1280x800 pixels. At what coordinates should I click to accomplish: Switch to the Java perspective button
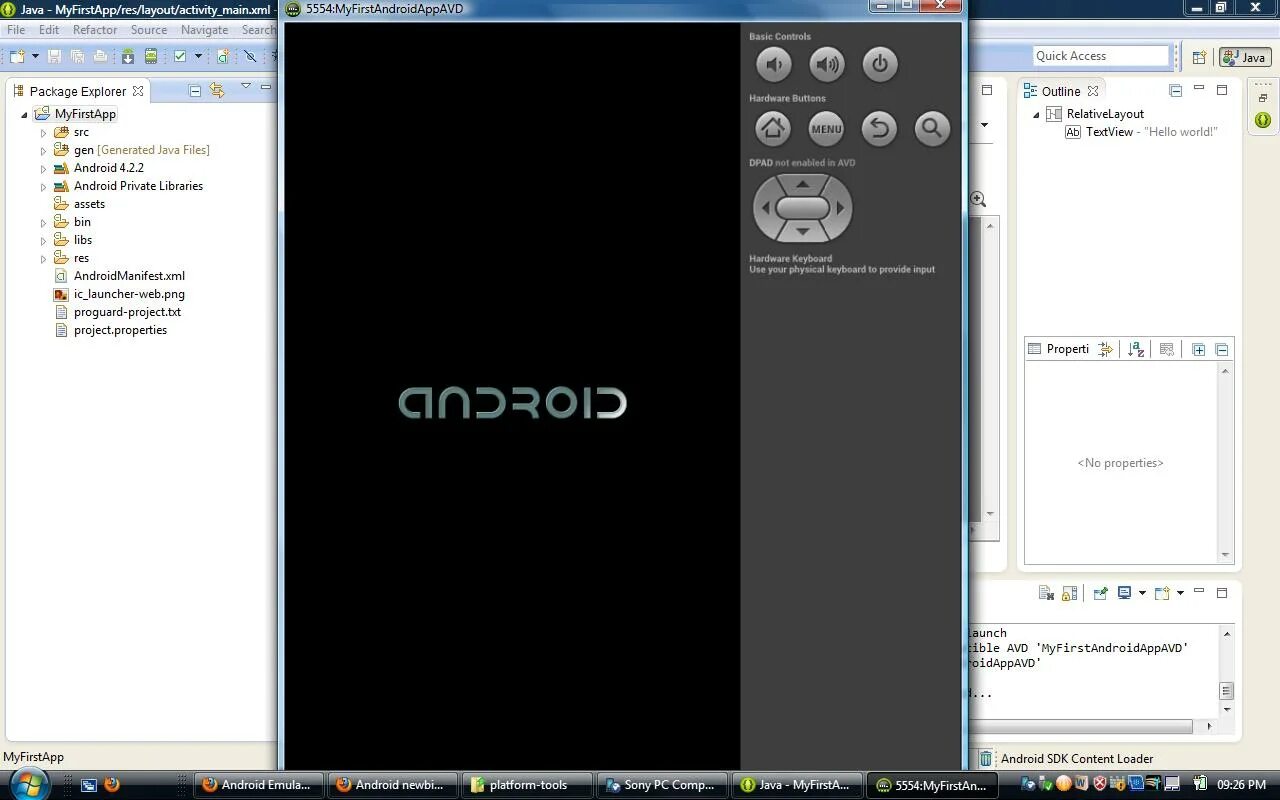[x=1244, y=57]
